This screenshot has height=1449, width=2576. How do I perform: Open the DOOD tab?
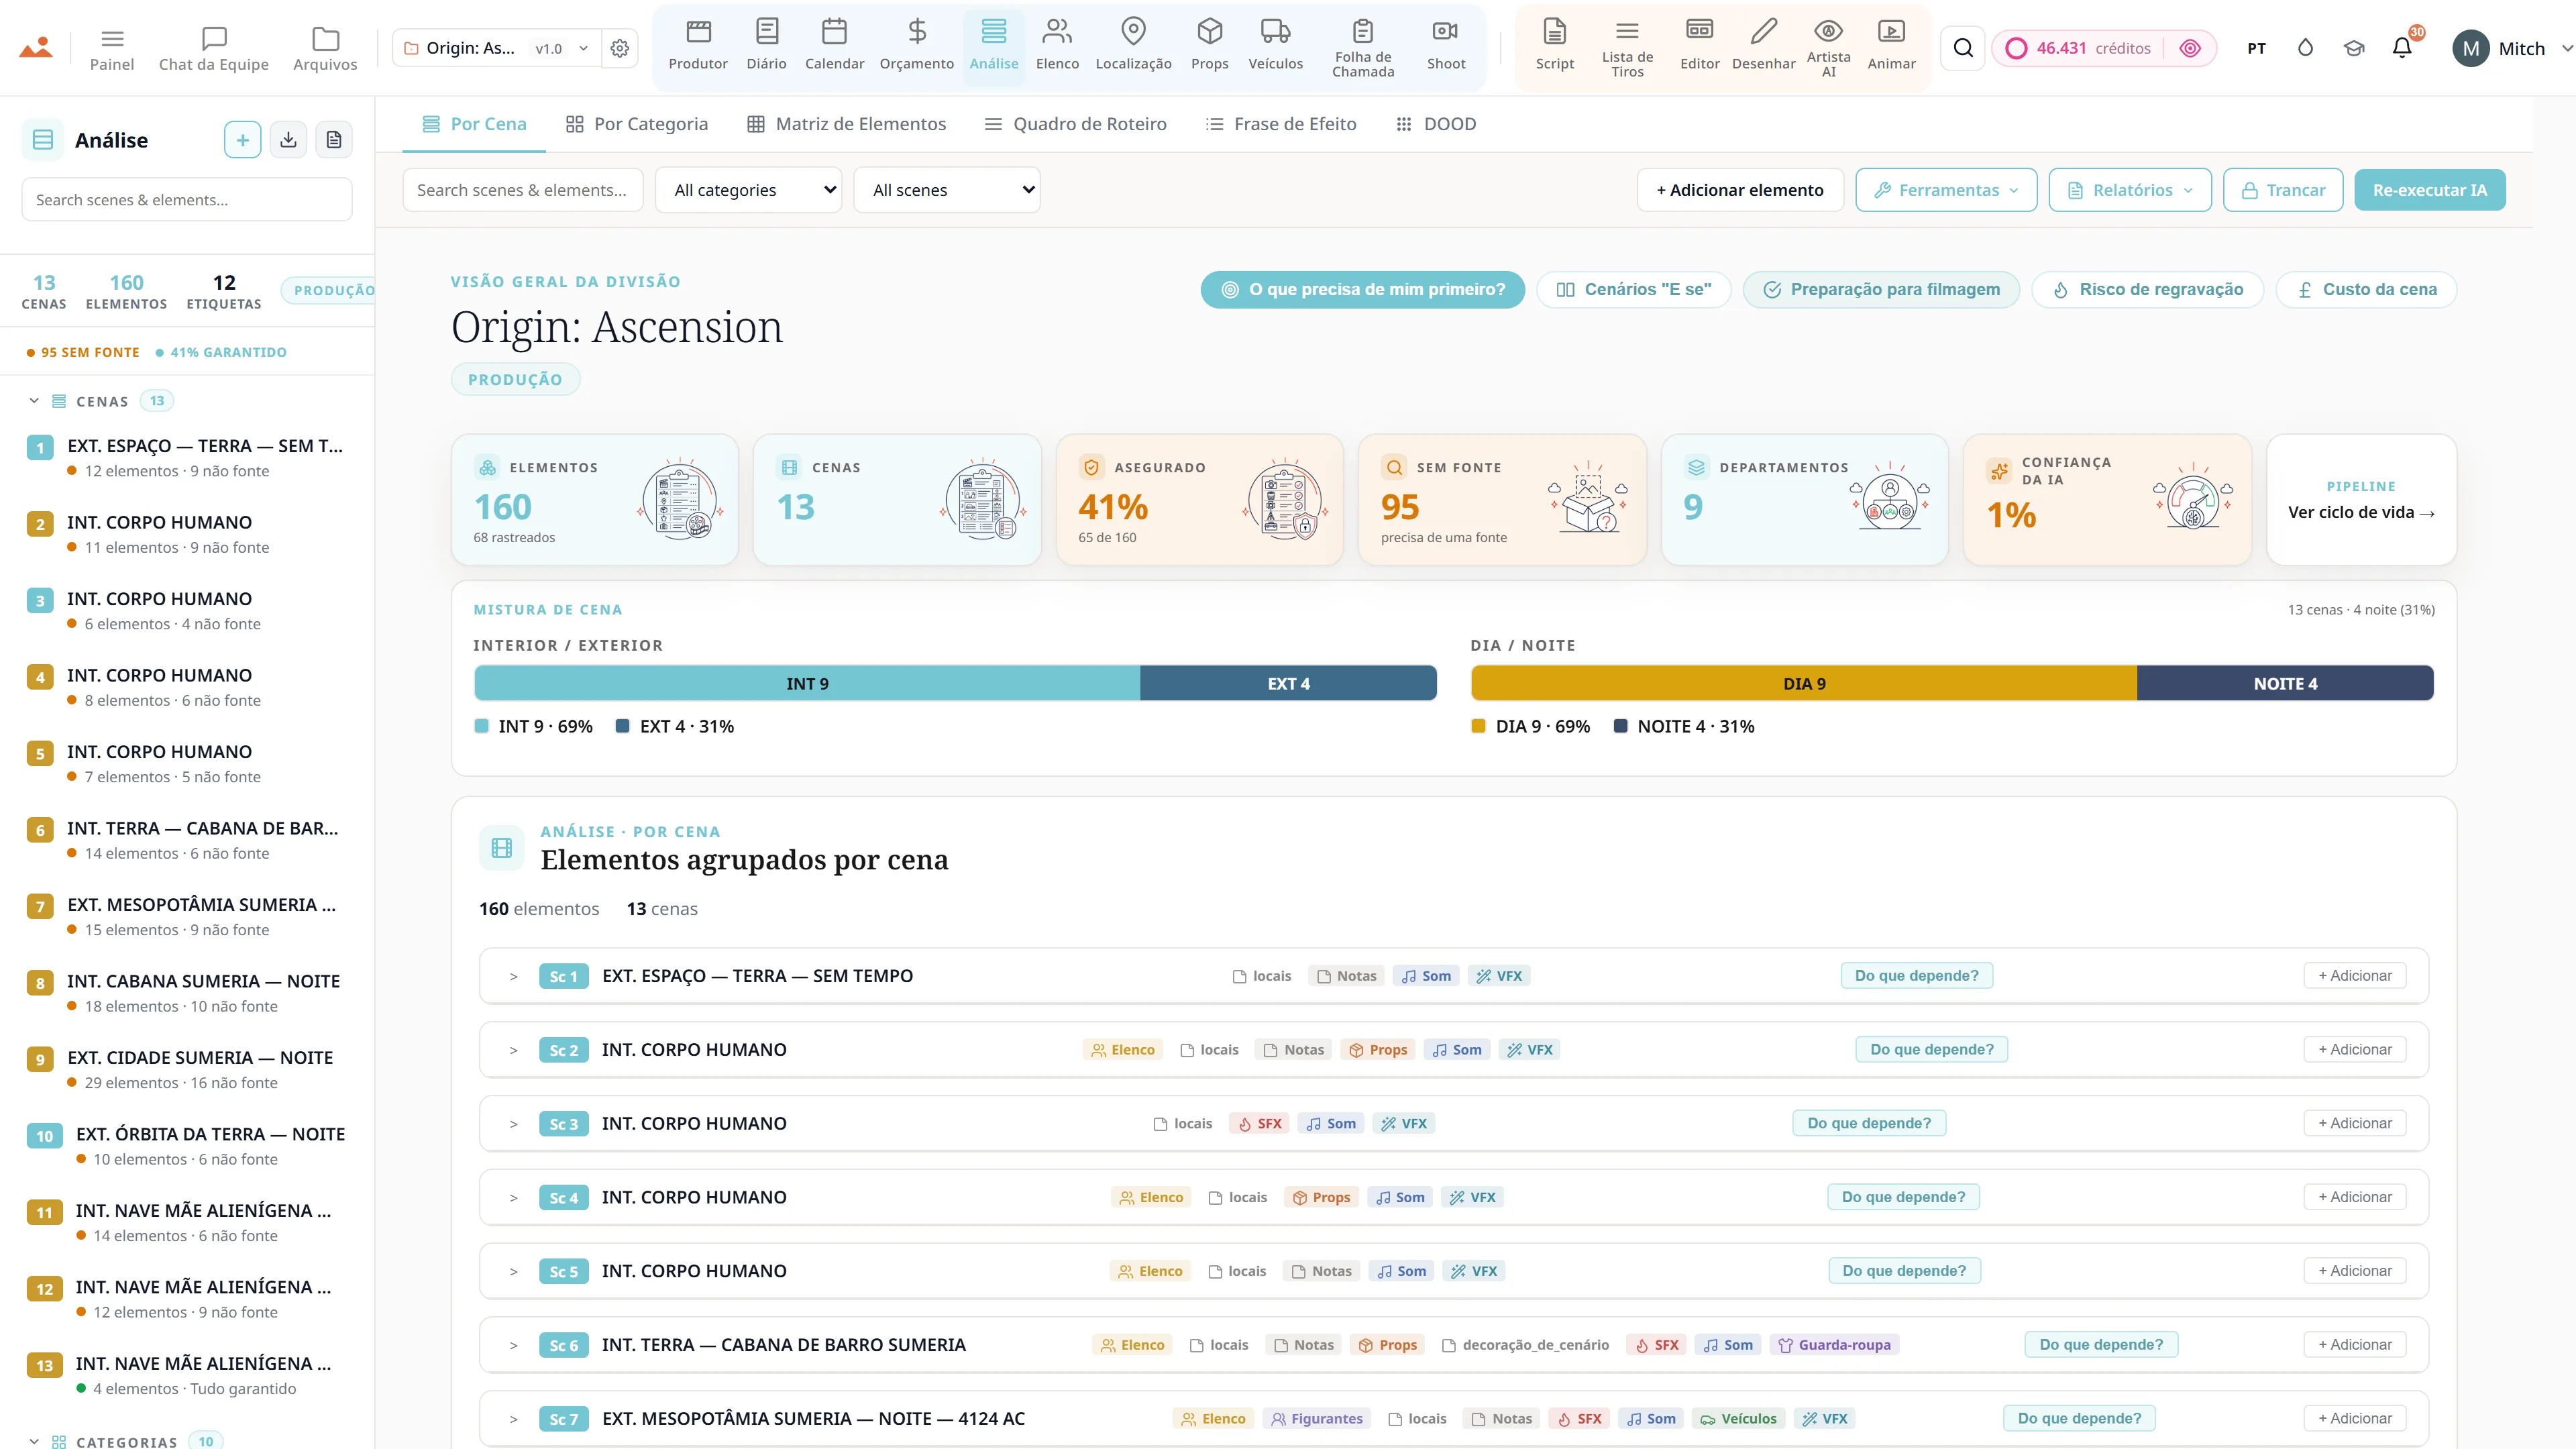pyautogui.click(x=1436, y=124)
